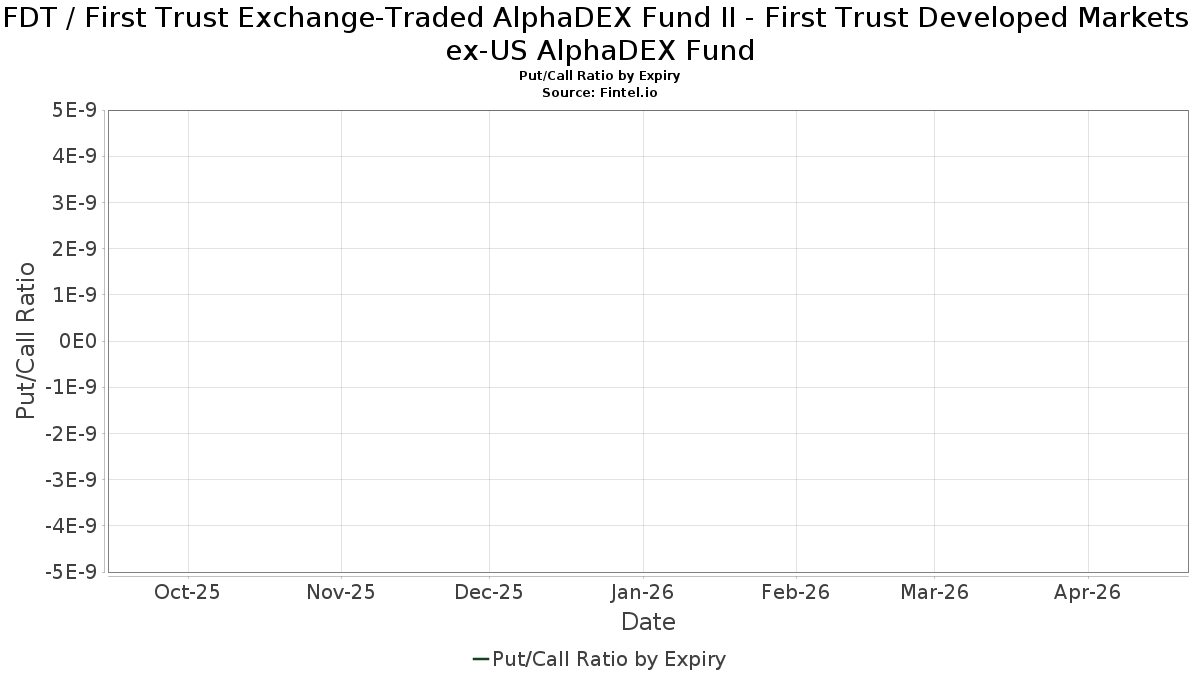Click the Put/Call Ratio by Expiry legend label
1200x675 pixels.
(x=609, y=659)
